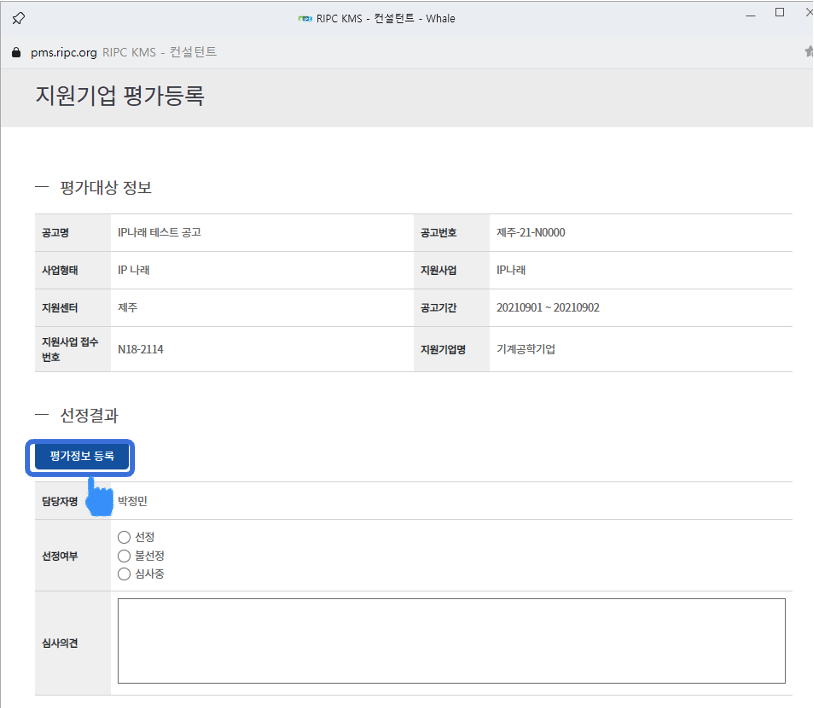The image size is (814, 708).
Task: Select the 선정 radio button
Action: pos(124,537)
